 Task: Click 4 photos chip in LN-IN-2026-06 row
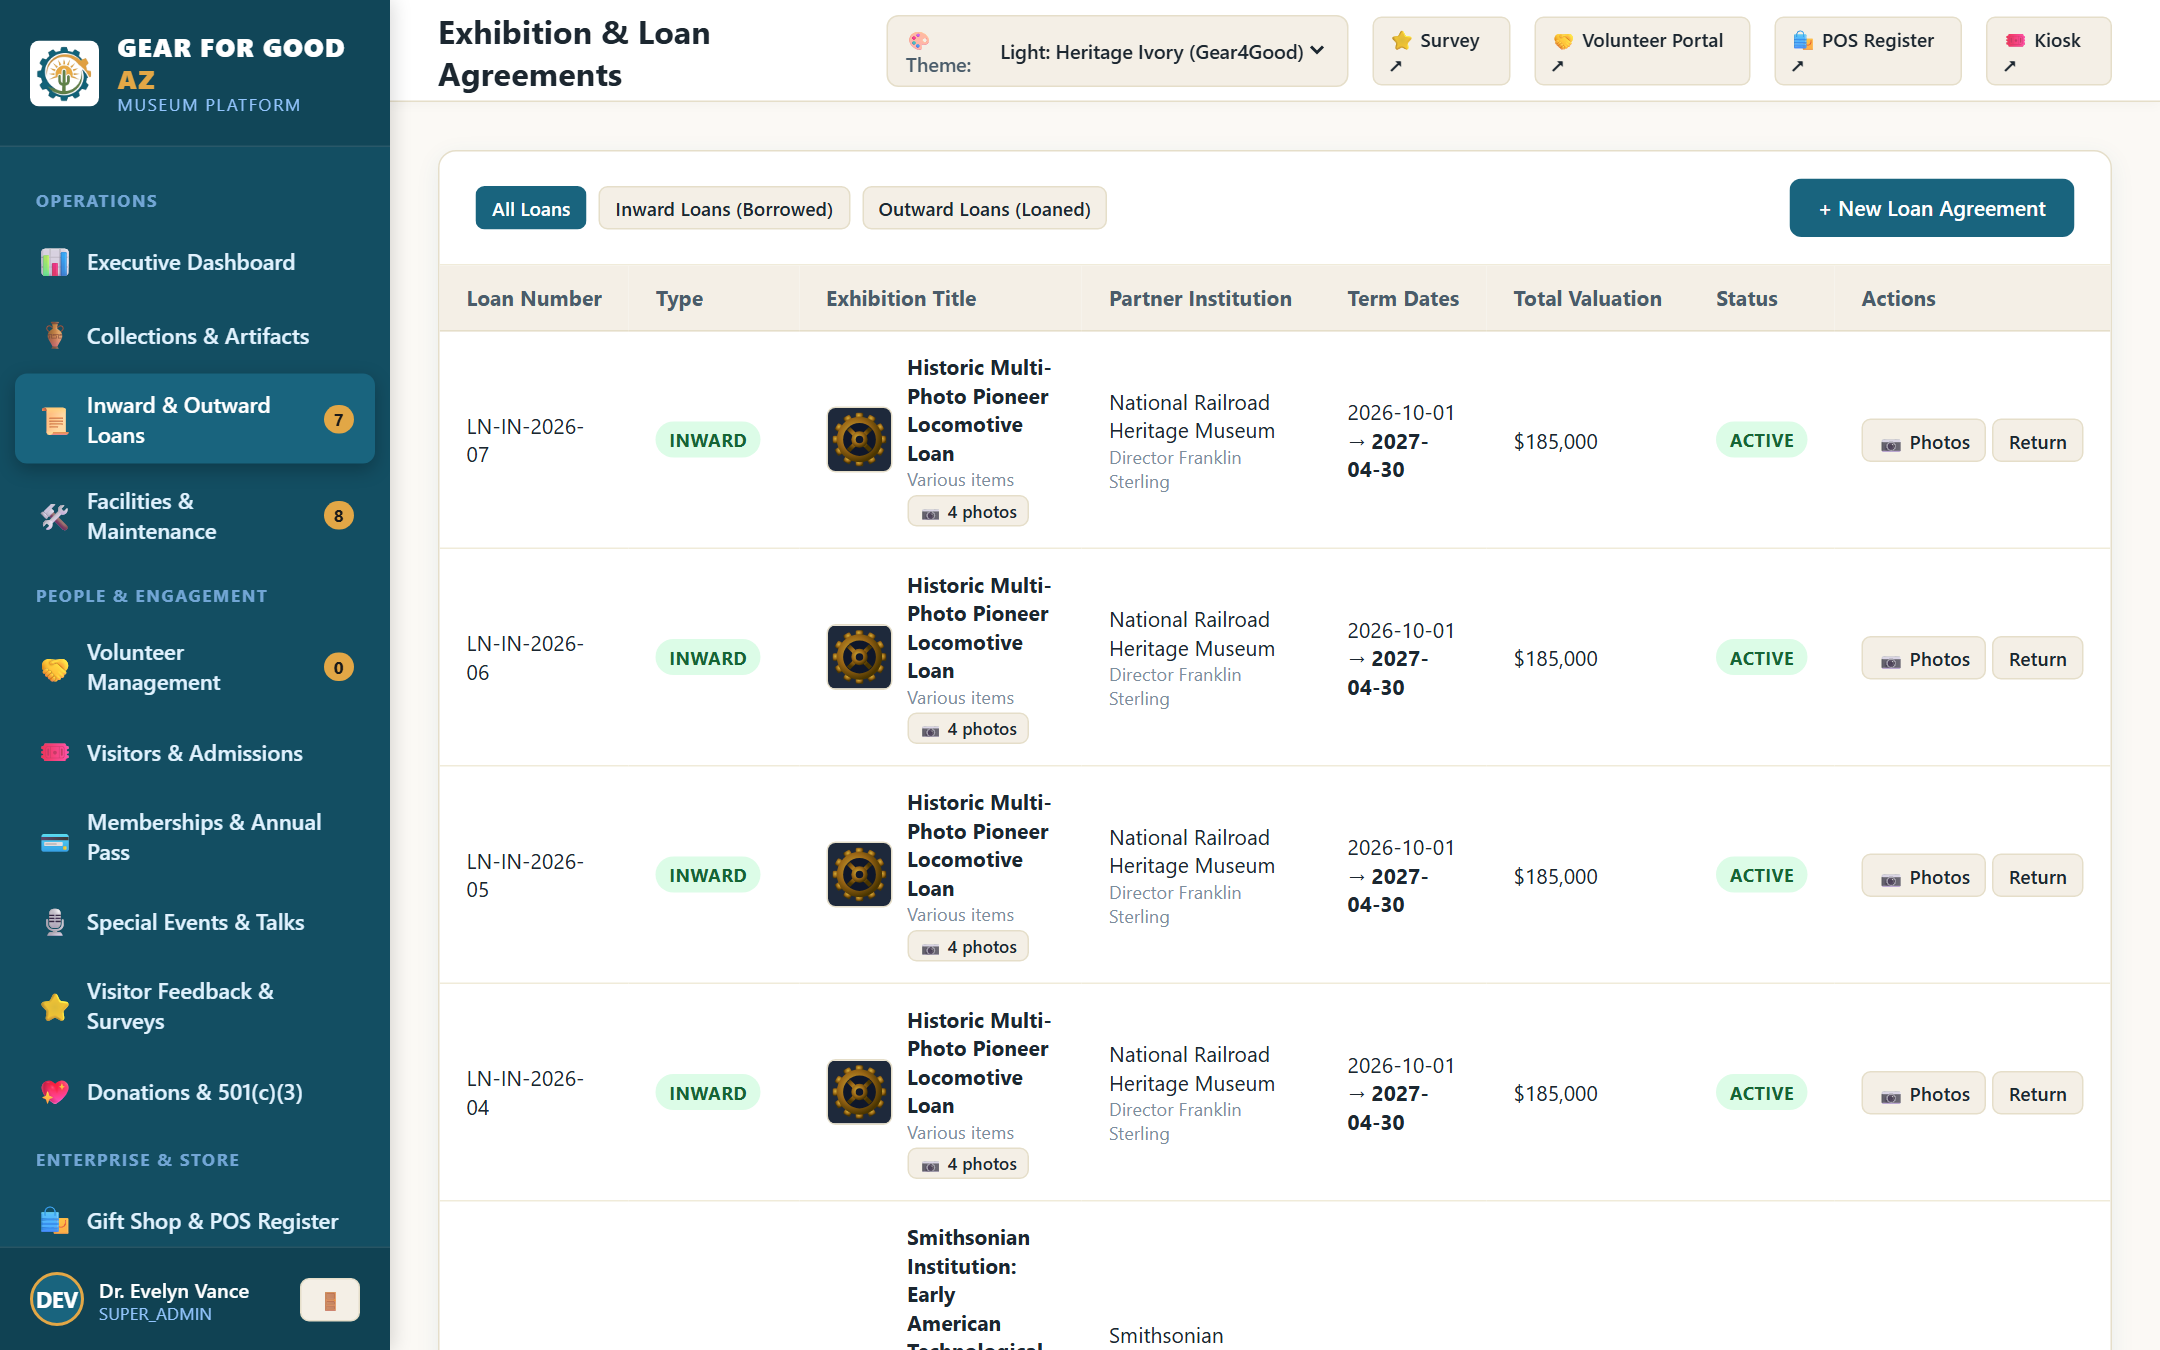point(968,729)
